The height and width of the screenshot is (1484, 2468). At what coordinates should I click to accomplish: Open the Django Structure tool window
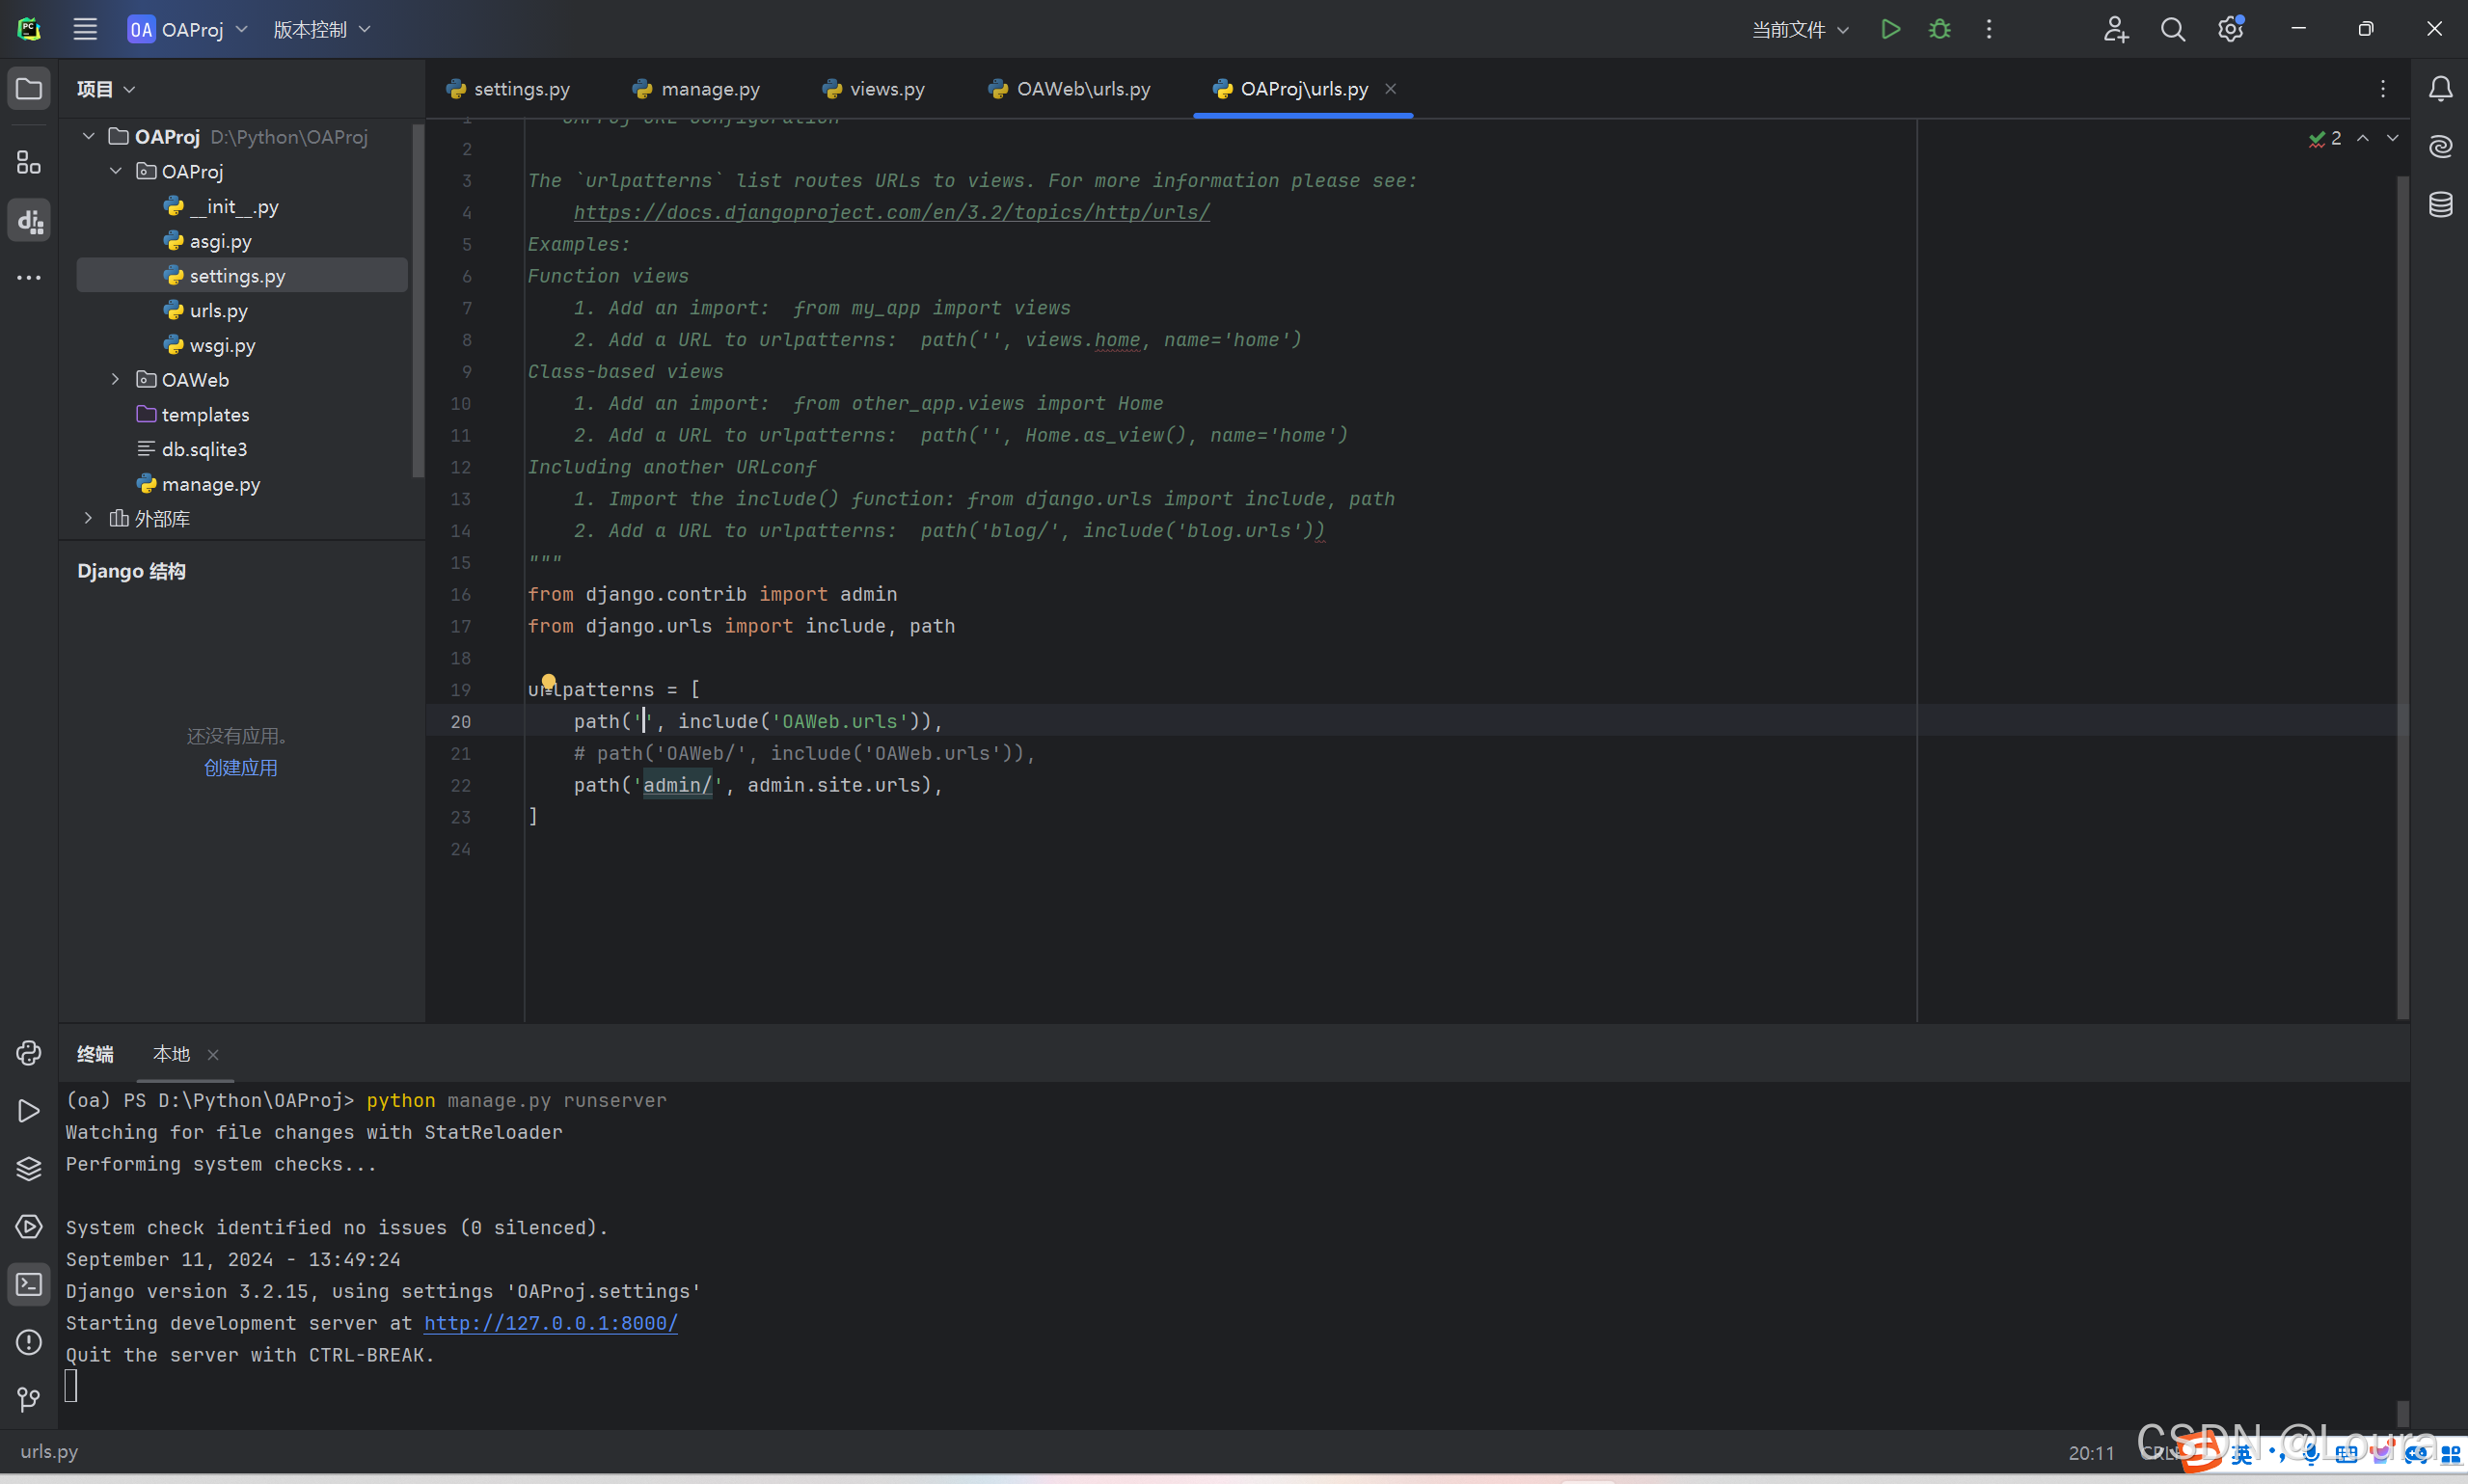click(28, 220)
